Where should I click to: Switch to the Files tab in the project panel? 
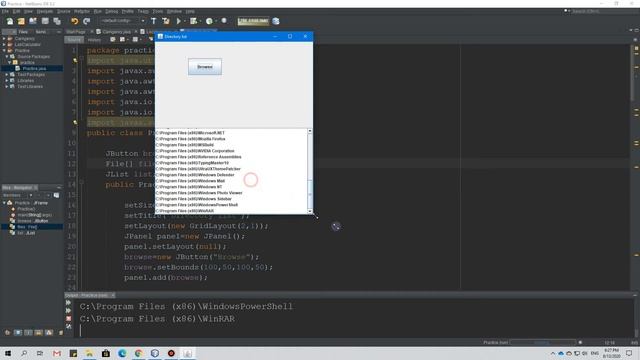click(23, 32)
